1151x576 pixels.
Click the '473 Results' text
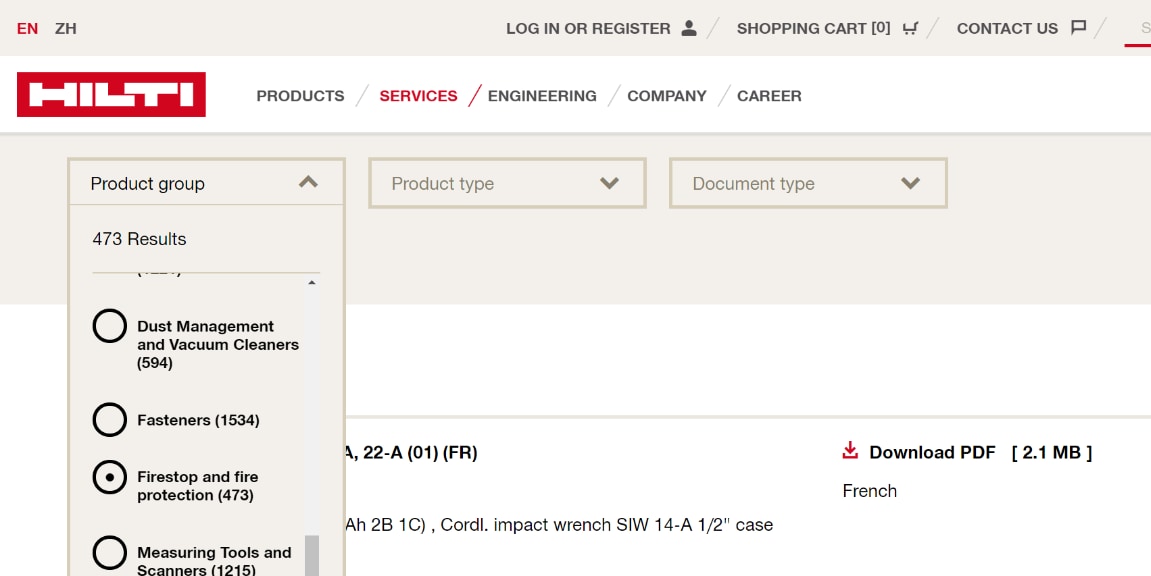[x=139, y=238]
